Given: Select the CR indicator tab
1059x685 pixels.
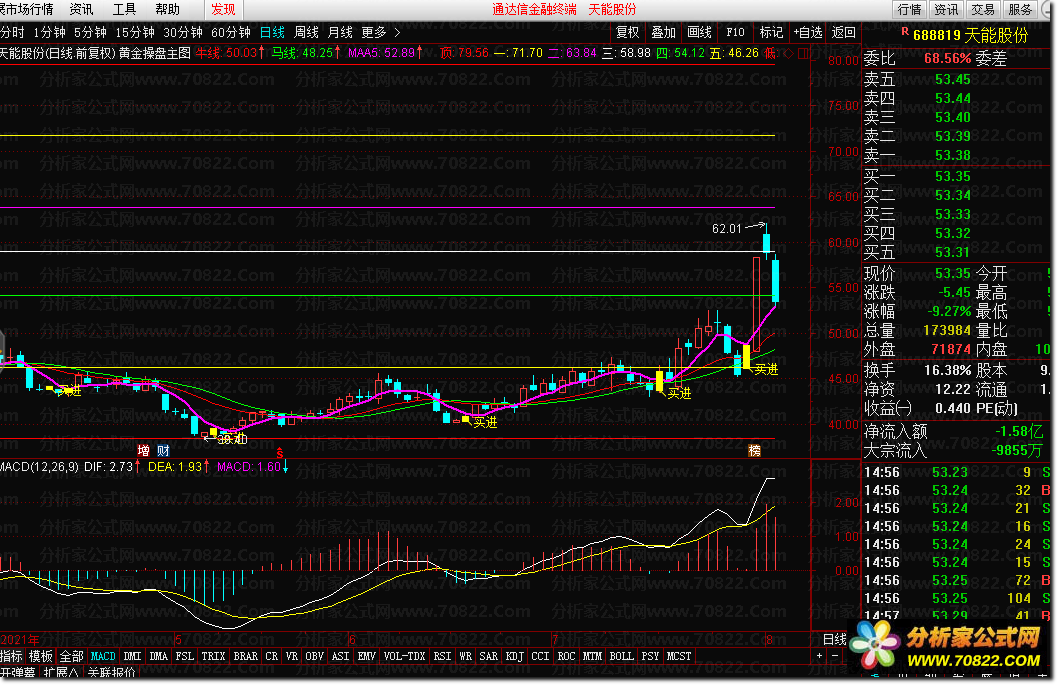Looking at the screenshot, I should tap(272, 656).
